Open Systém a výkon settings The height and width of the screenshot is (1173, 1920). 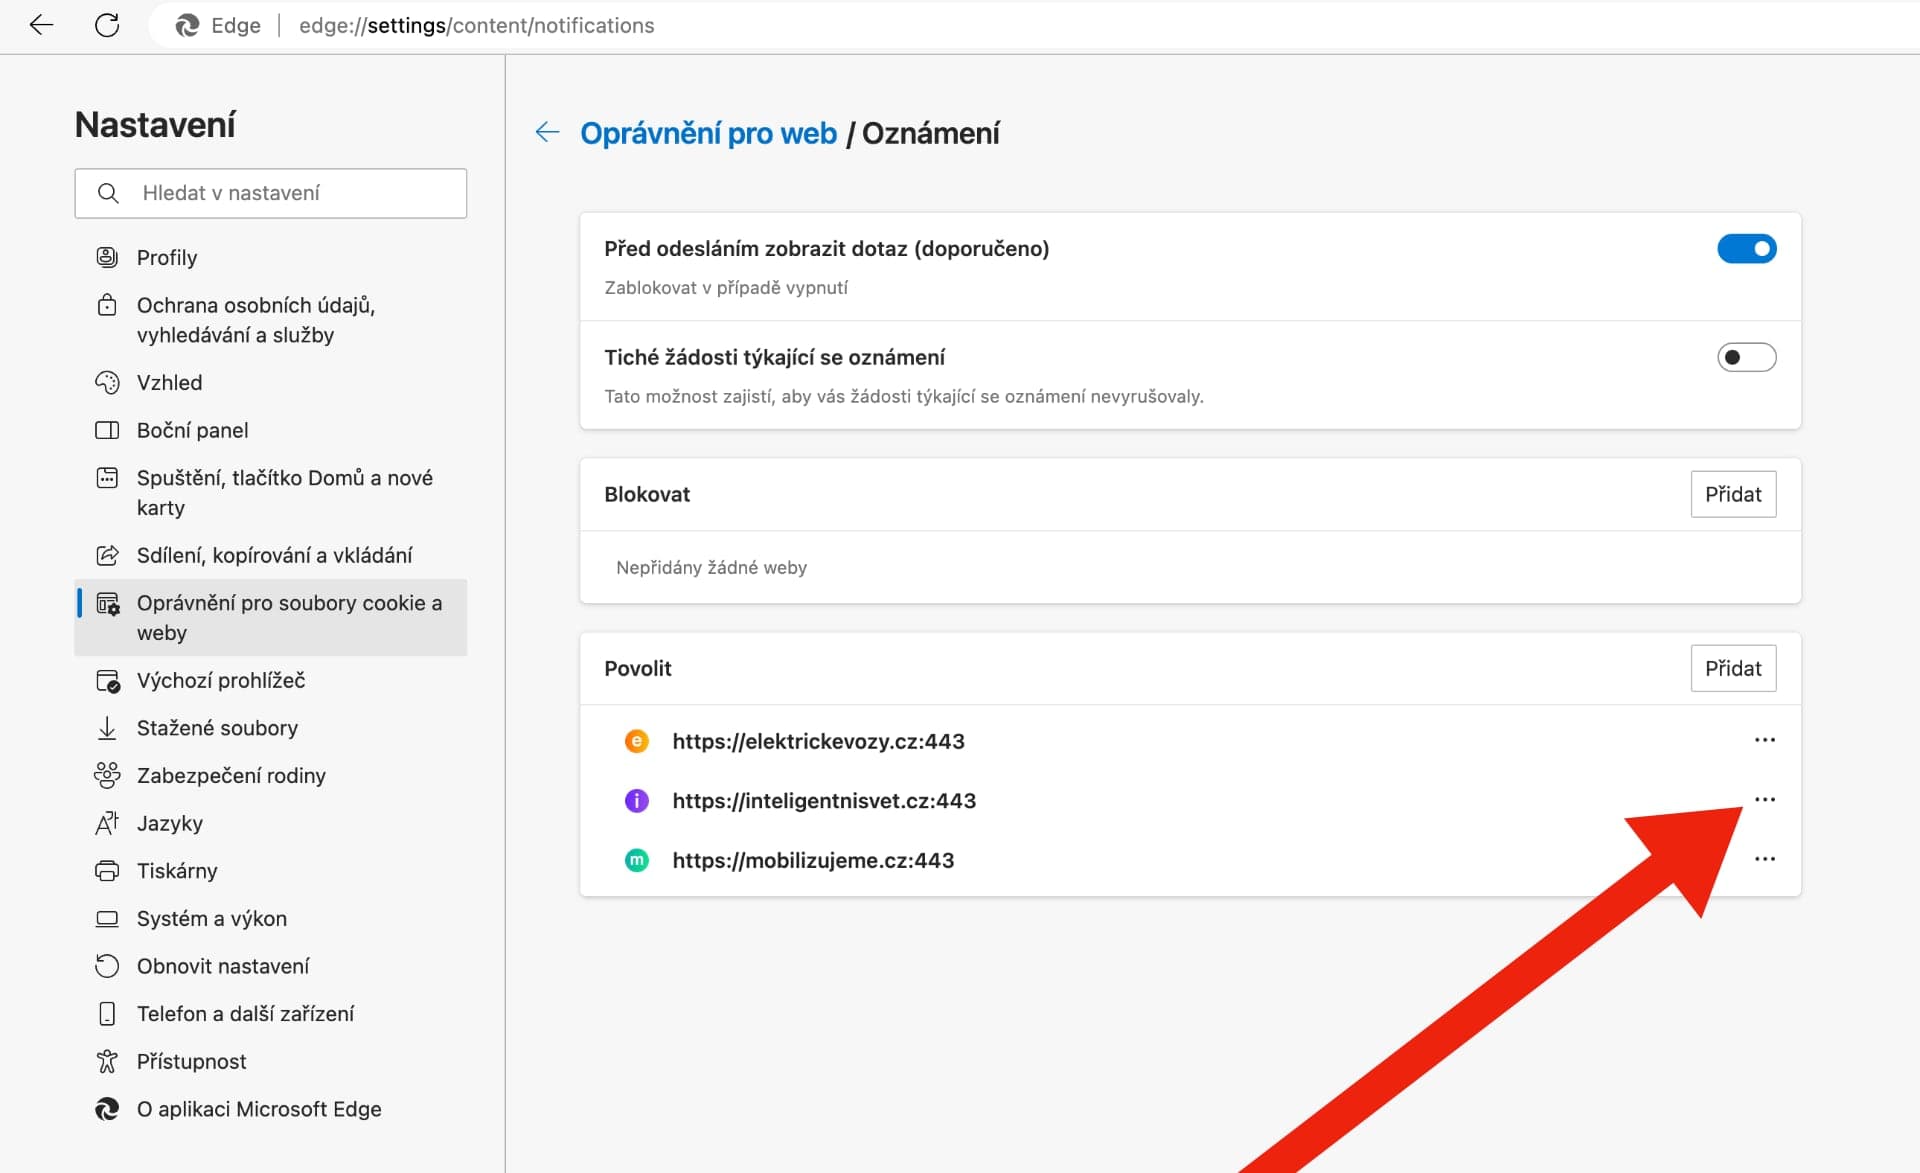tap(212, 918)
